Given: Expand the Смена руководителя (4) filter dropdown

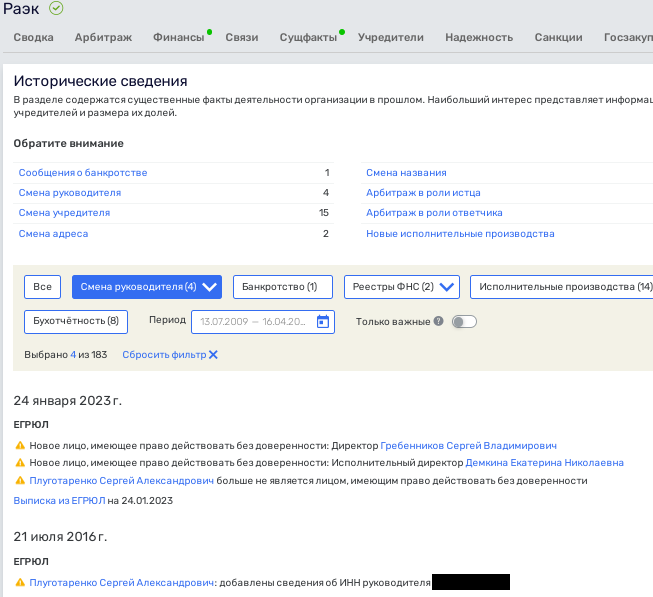Looking at the screenshot, I should click(x=209, y=287).
